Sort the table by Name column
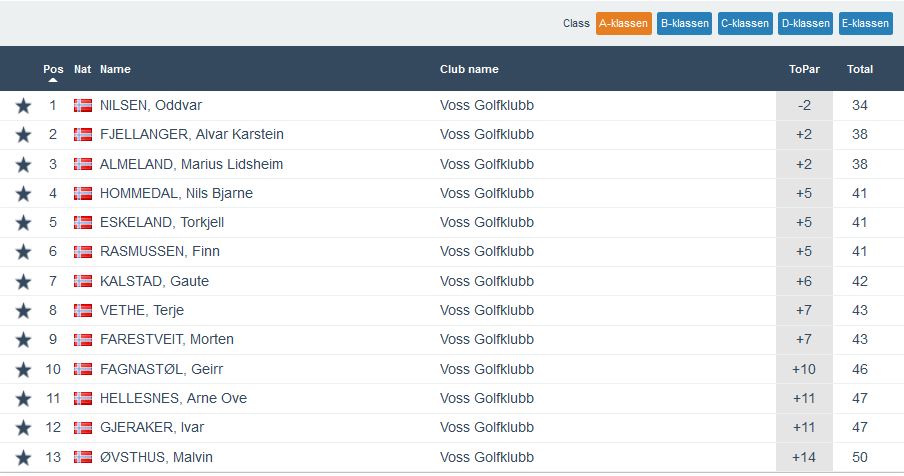The image size is (904, 476). tap(115, 70)
